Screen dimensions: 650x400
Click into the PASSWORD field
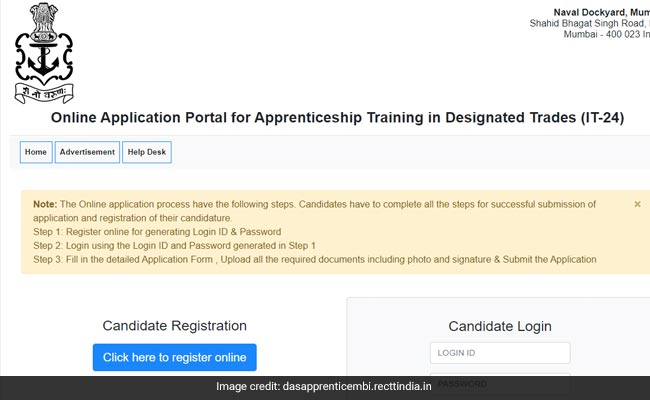coord(500,382)
